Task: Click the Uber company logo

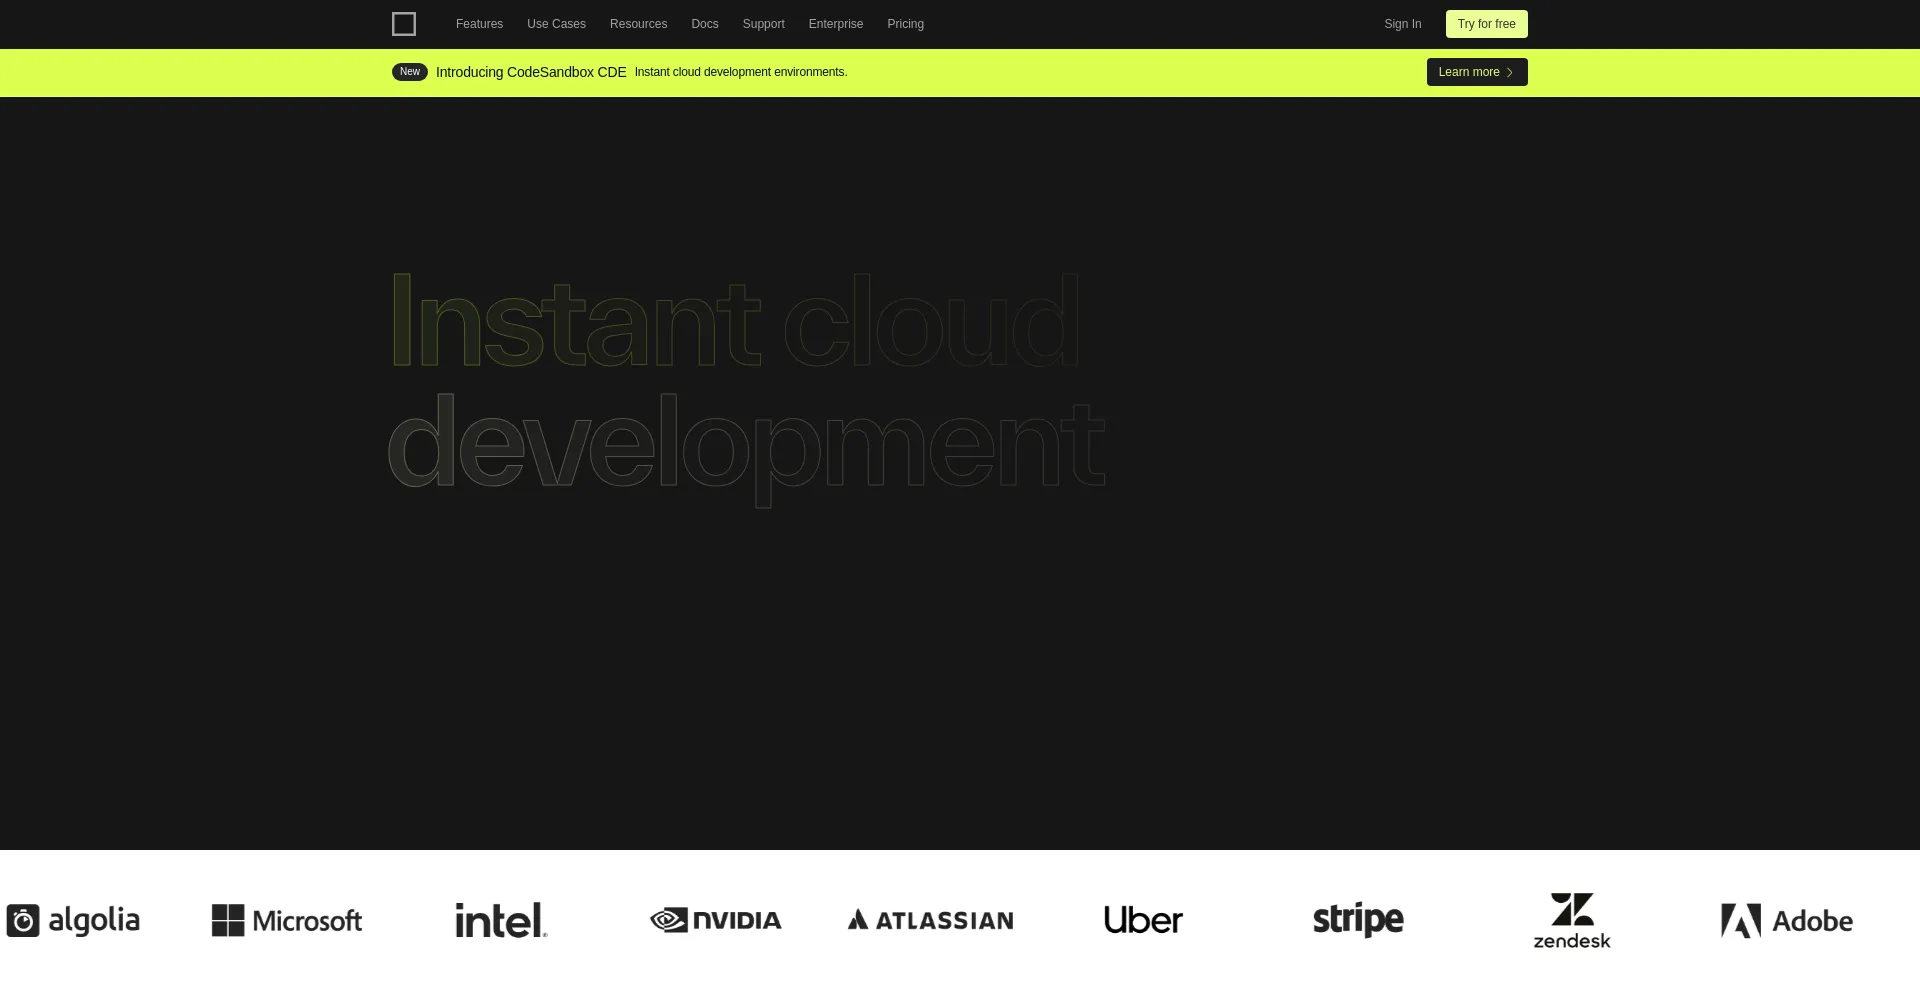Action: click(x=1143, y=920)
